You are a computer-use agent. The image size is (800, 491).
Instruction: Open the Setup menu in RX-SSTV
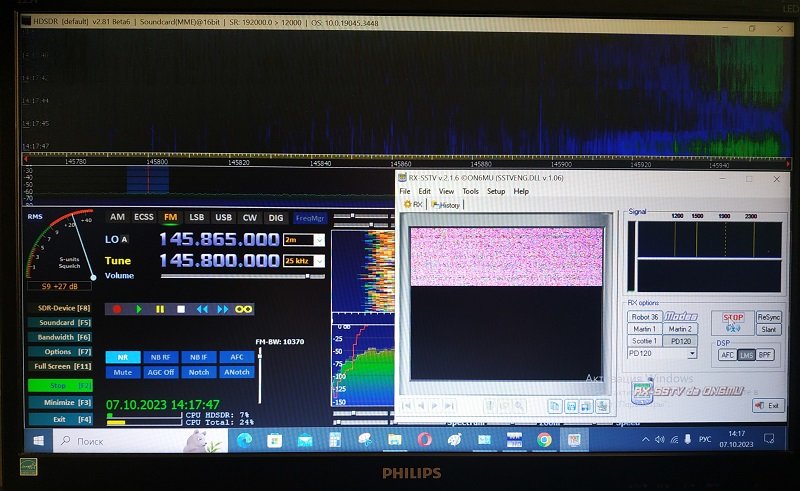click(496, 191)
